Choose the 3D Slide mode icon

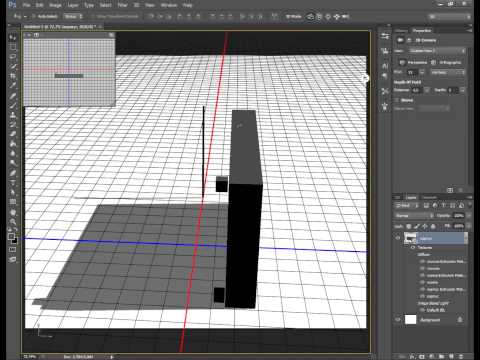click(x=337, y=16)
